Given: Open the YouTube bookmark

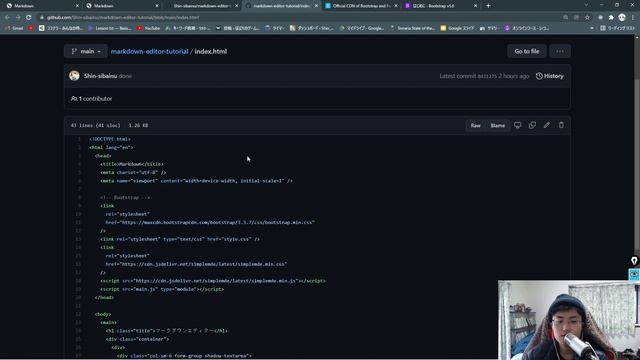Looking at the screenshot, I should click(x=149, y=28).
